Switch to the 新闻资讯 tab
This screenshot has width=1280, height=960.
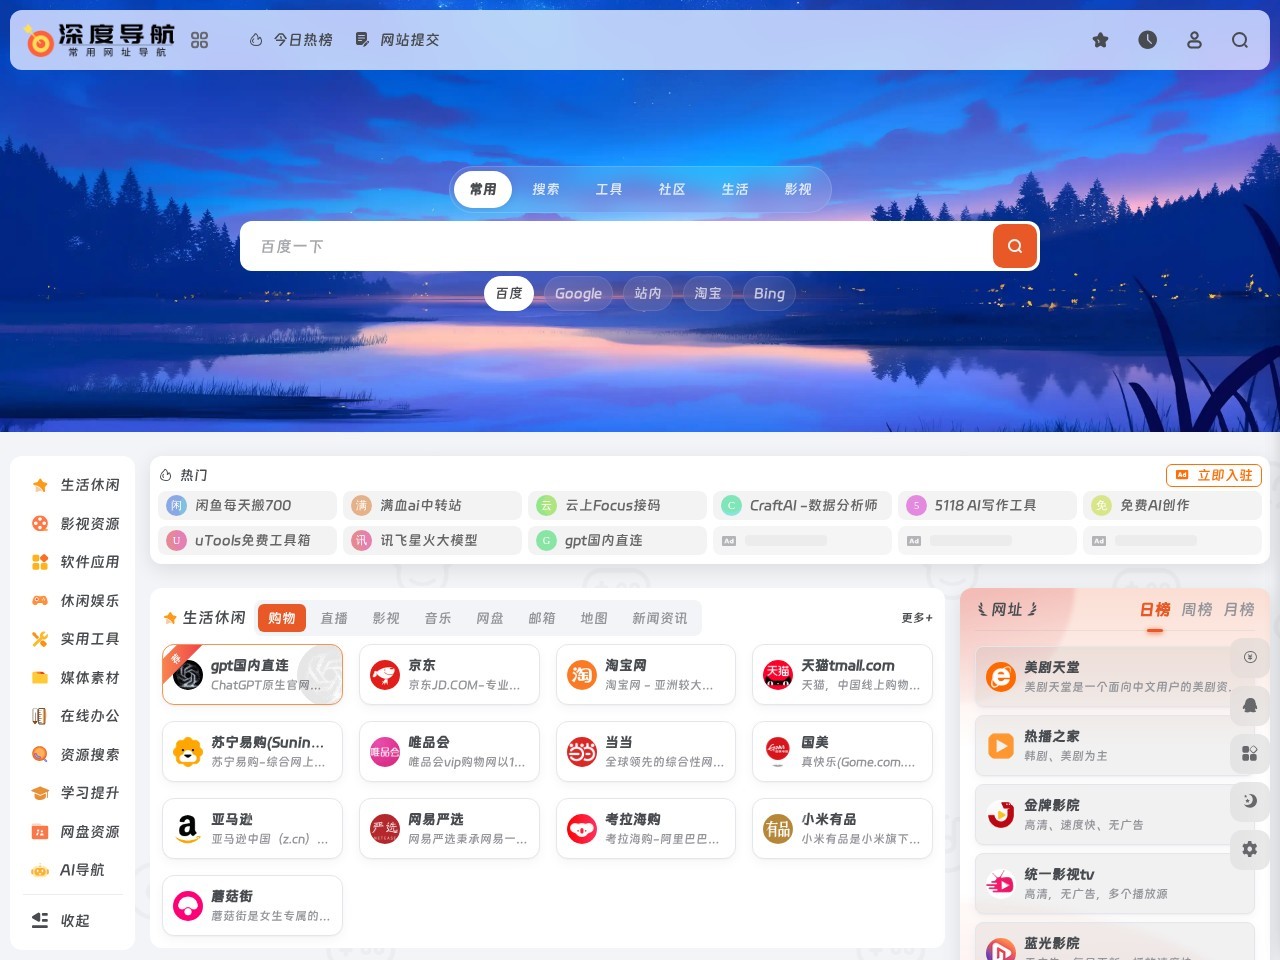tap(660, 618)
